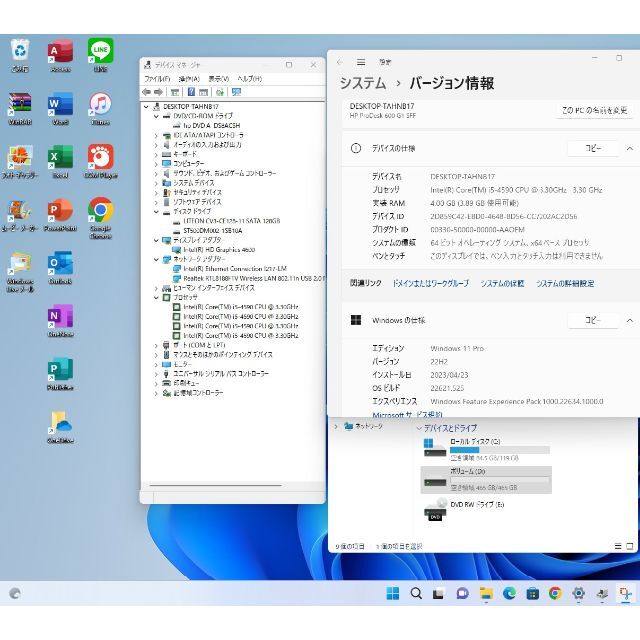The image size is (640, 640).
Task: Collapse the DVD/CD-ROM ドライブ tree node
Action: (156, 116)
